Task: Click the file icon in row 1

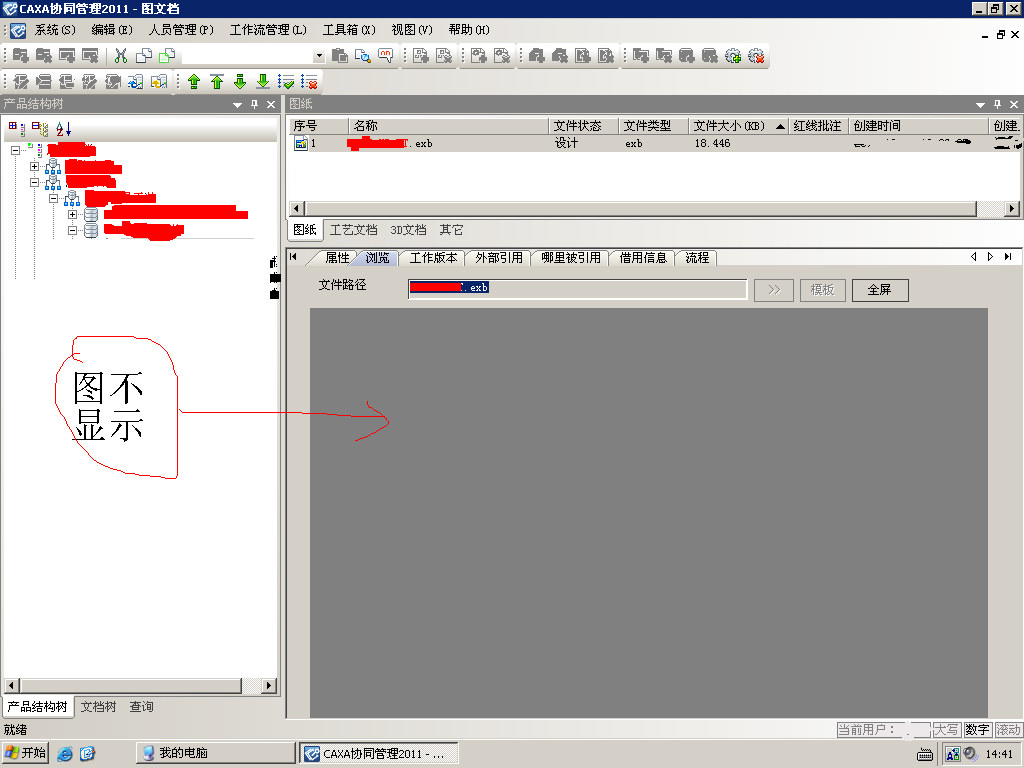Action: (300, 144)
